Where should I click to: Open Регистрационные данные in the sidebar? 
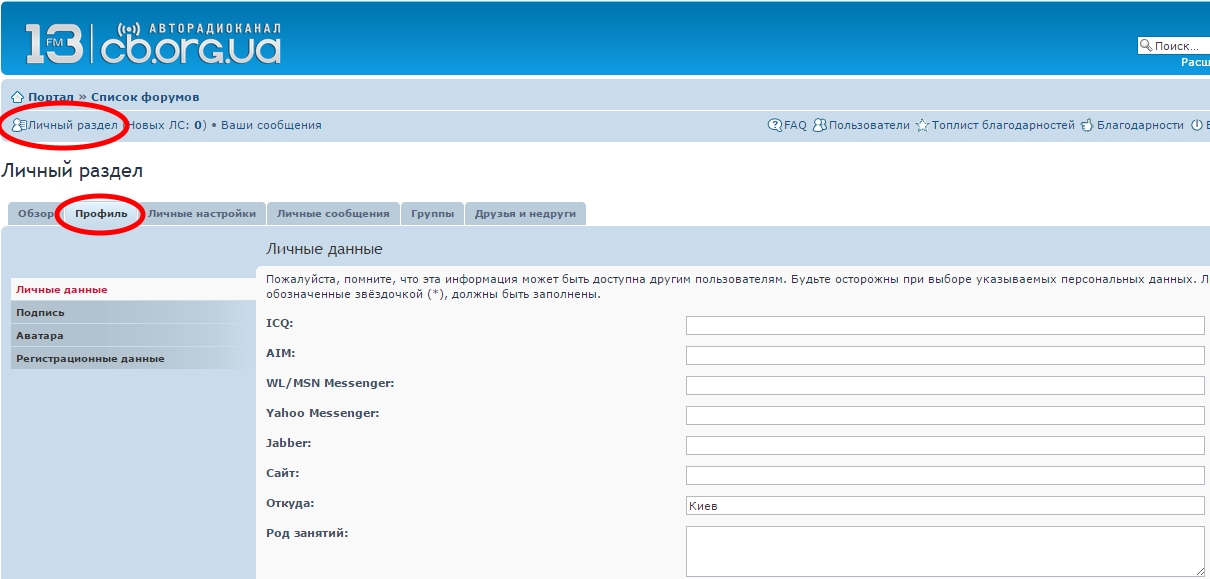tap(90, 358)
